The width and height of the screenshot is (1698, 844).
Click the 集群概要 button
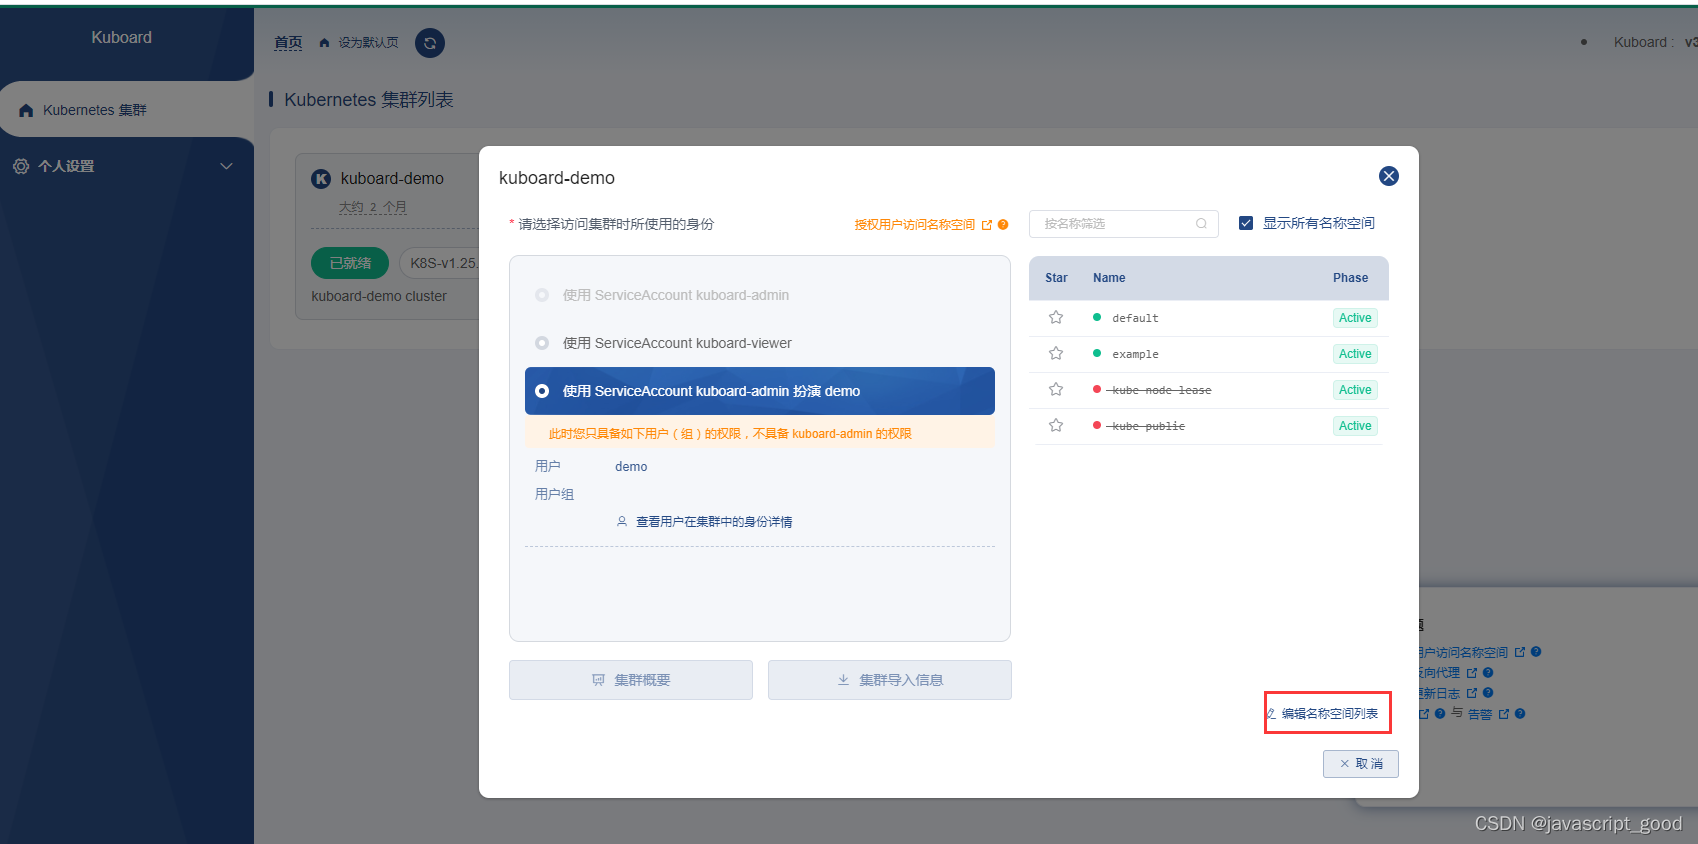pos(631,680)
